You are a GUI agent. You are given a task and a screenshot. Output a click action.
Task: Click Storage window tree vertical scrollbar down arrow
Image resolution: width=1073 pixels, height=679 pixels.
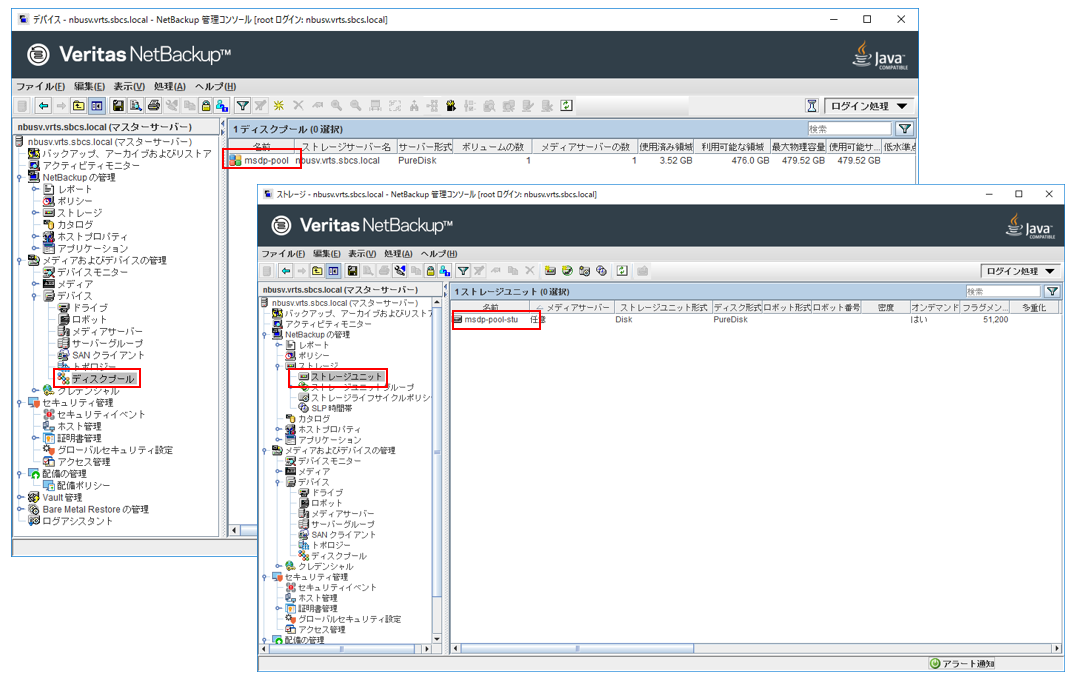pyautogui.click(x=438, y=639)
